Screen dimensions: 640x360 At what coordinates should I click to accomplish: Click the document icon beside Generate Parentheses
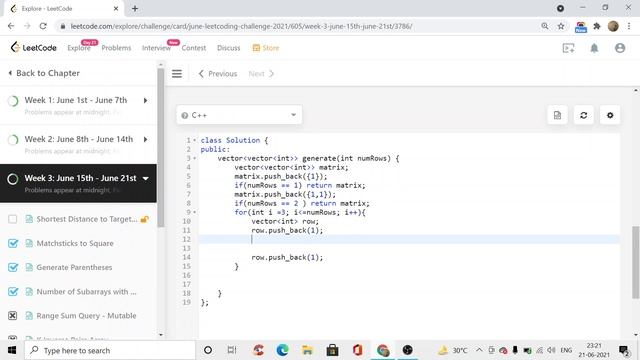pos(29,267)
